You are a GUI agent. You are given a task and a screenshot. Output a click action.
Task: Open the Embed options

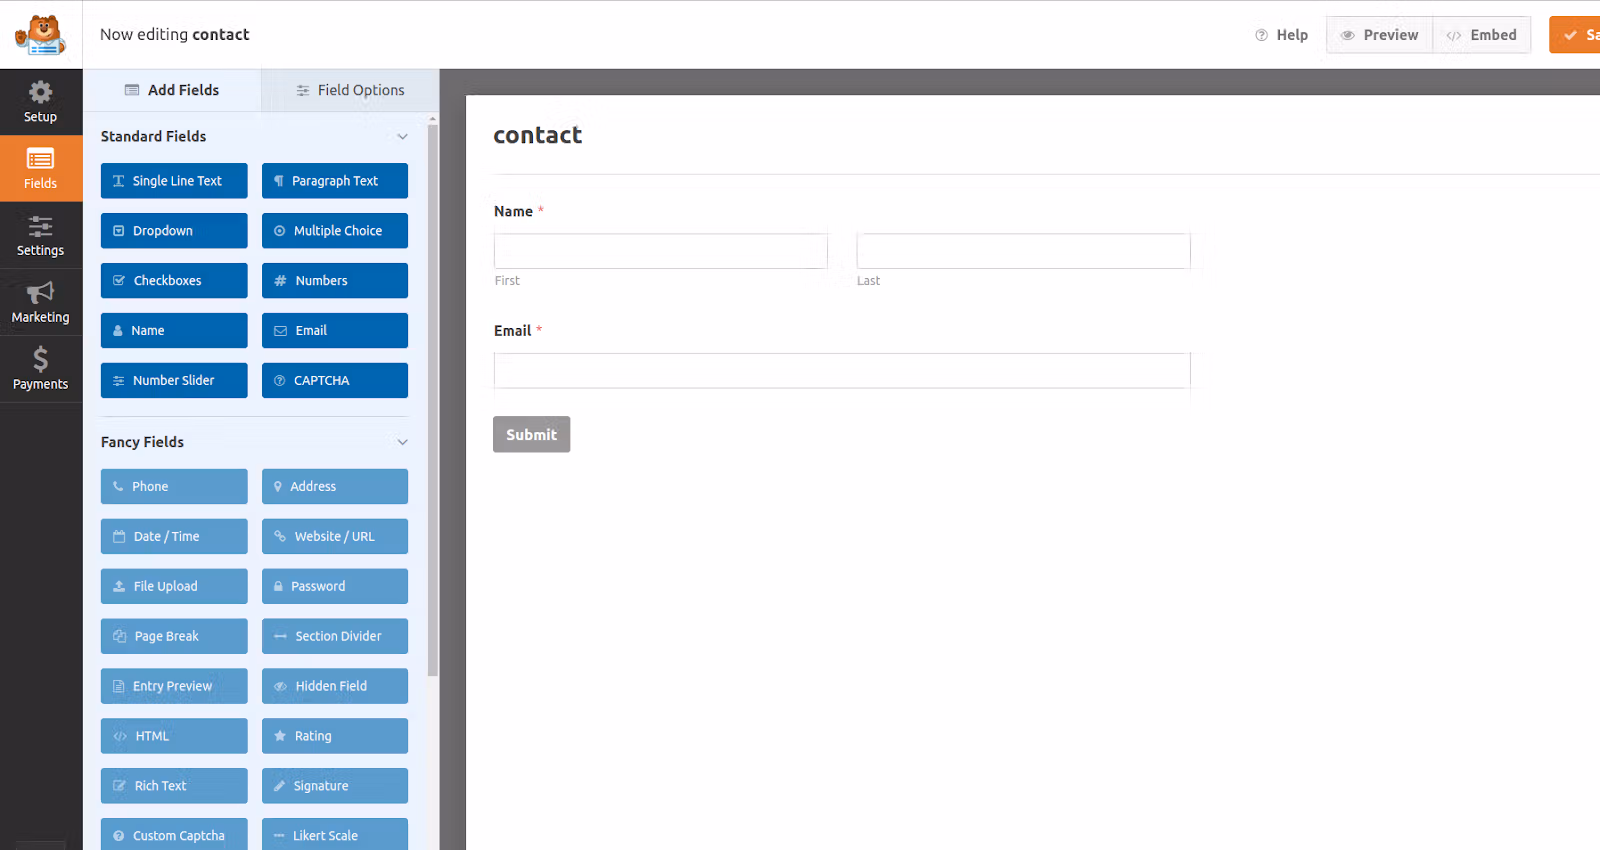[1482, 35]
